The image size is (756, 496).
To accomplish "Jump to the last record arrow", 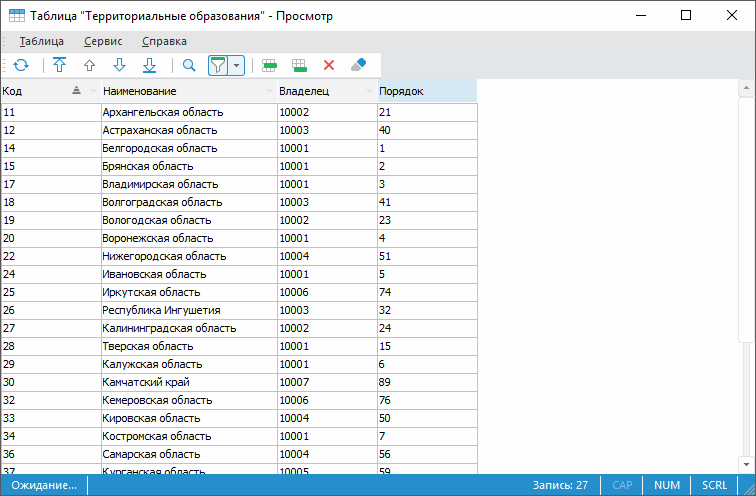I will click(149, 65).
